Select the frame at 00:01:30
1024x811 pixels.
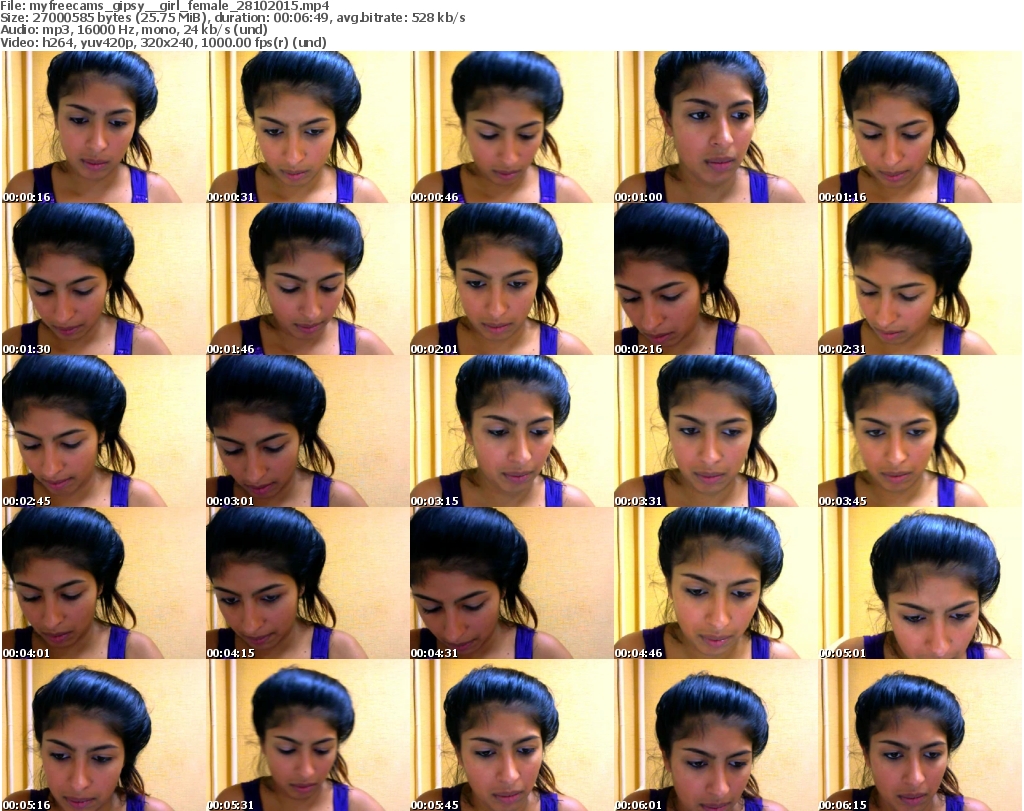pyautogui.click(x=104, y=279)
